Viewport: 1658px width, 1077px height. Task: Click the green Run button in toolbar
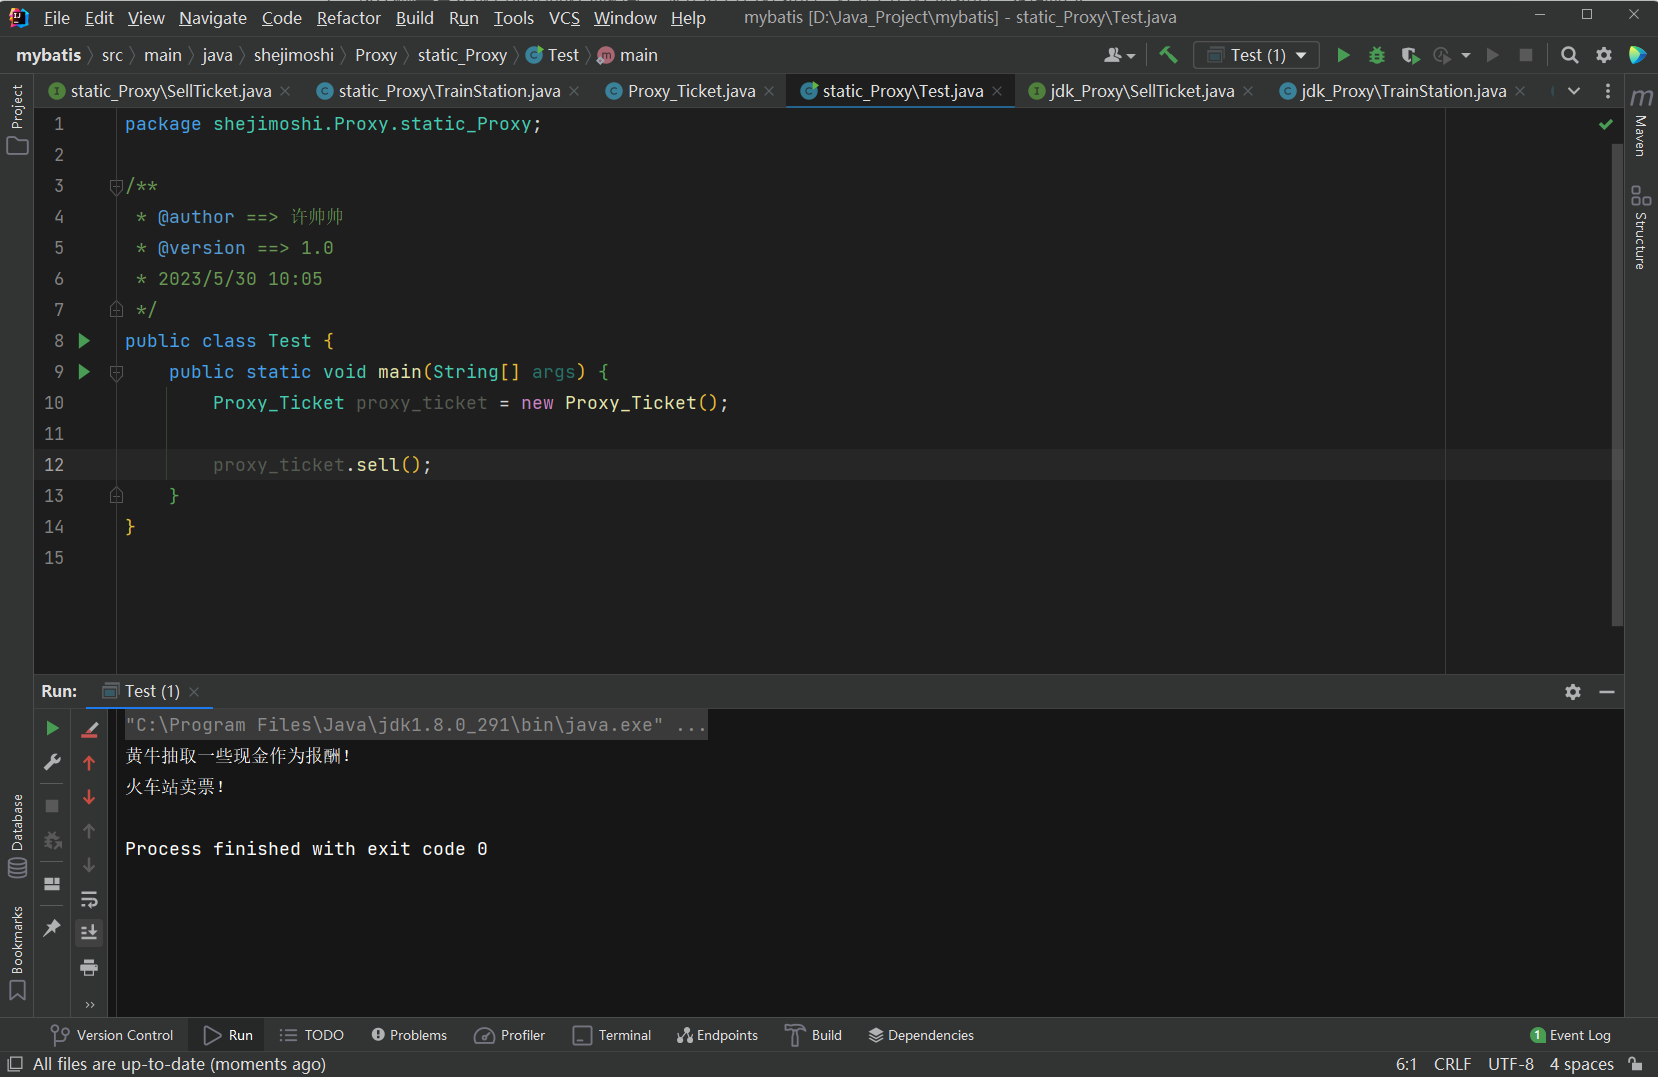point(1343,55)
